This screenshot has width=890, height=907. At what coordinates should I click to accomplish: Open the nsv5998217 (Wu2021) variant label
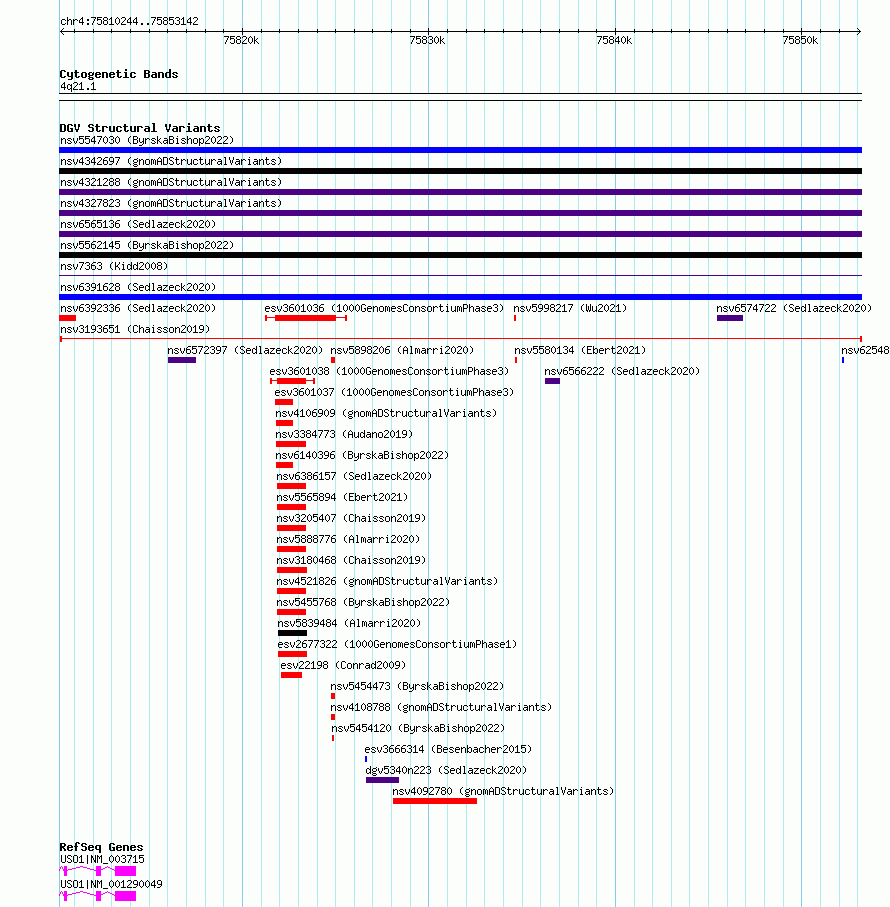(570, 308)
